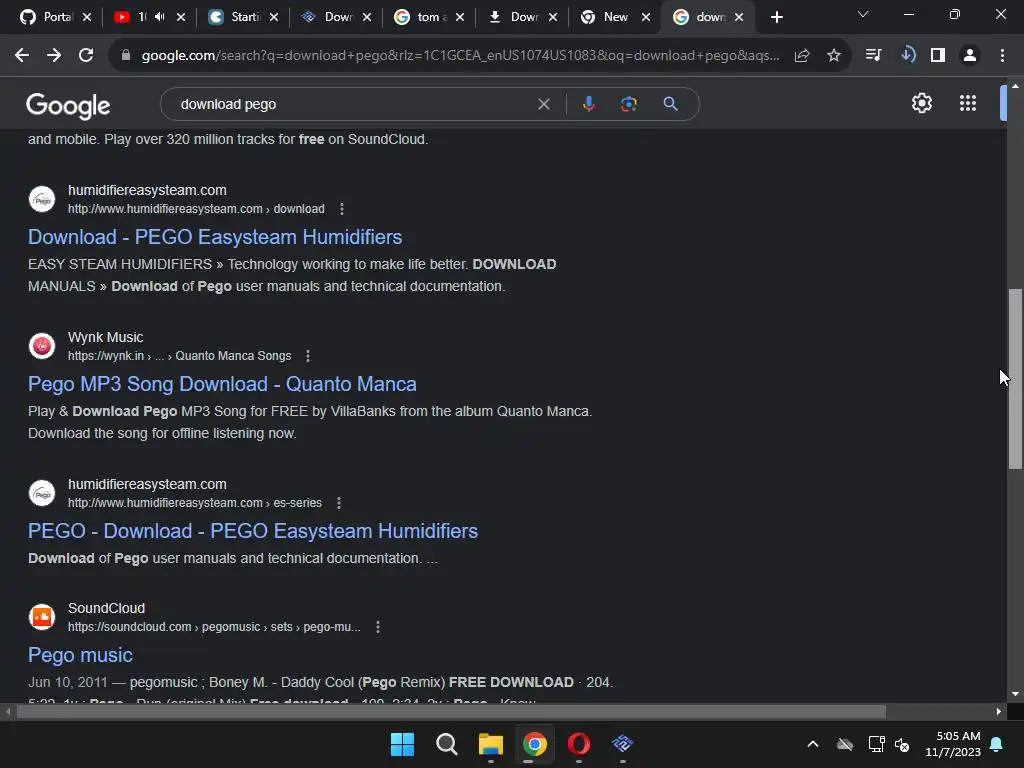
Task: Start voice search with microphone
Action: click(588, 104)
